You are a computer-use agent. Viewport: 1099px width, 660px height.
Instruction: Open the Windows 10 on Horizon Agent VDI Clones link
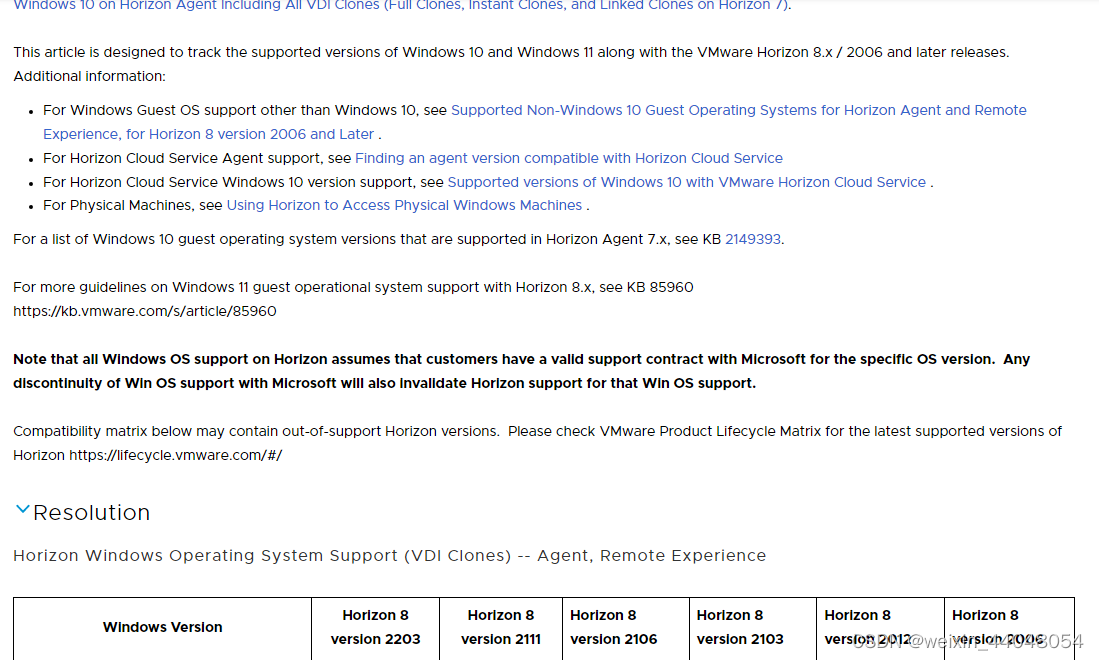pos(400,5)
